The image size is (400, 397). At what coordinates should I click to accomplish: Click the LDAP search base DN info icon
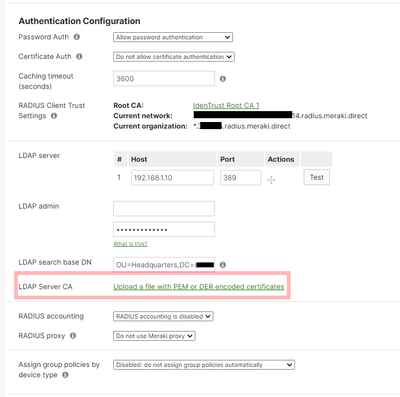(223, 265)
